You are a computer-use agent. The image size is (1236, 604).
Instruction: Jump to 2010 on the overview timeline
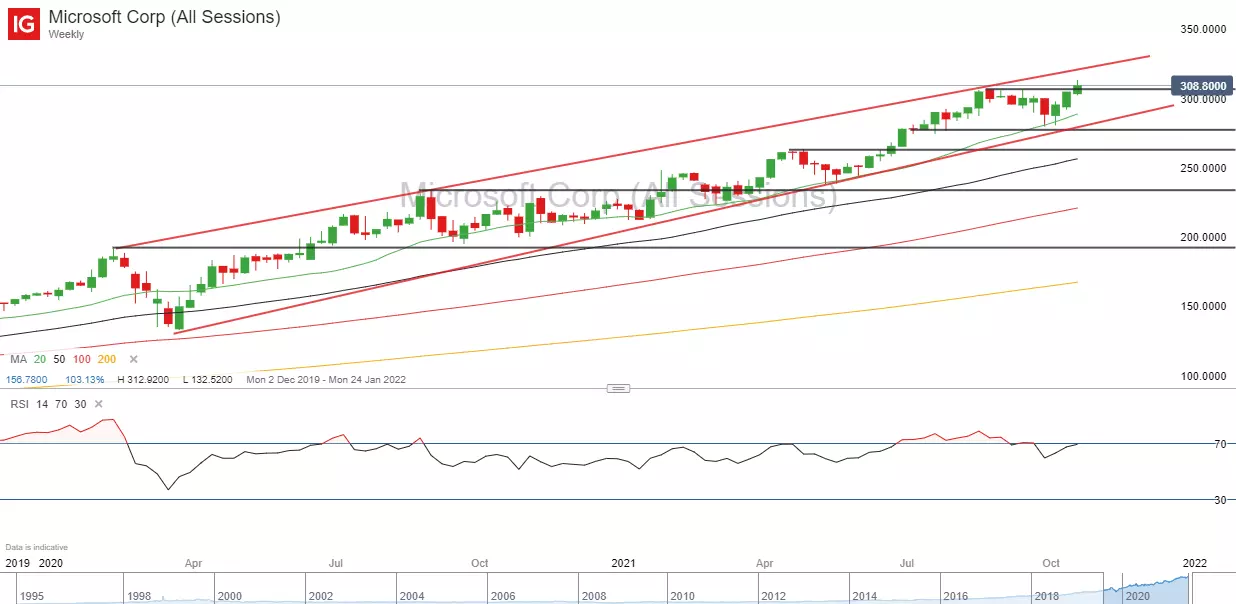pos(682,596)
